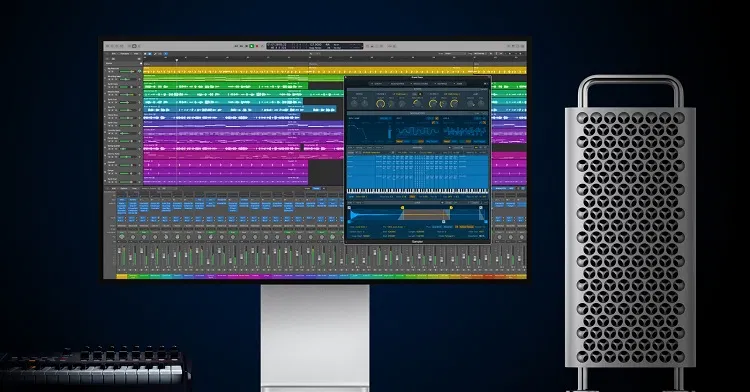Click the playhead marker on the ruler
The width and height of the screenshot is (750, 392).
point(176,59)
